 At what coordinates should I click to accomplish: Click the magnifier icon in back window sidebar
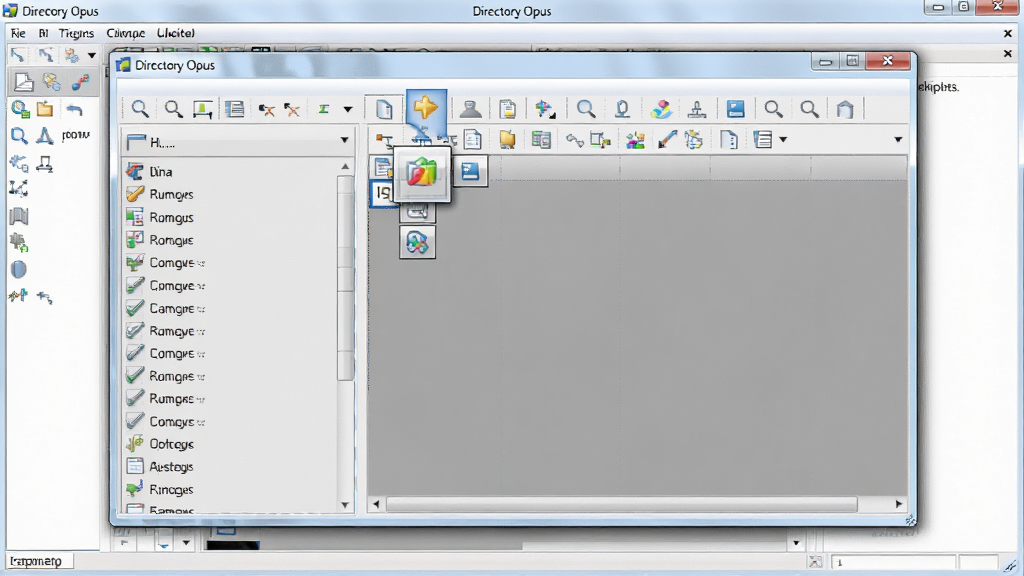pyautogui.click(x=19, y=136)
